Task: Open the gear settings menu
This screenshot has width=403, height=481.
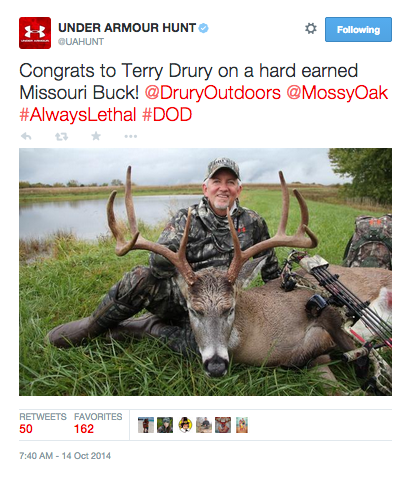Action: pyautogui.click(x=311, y=28)
